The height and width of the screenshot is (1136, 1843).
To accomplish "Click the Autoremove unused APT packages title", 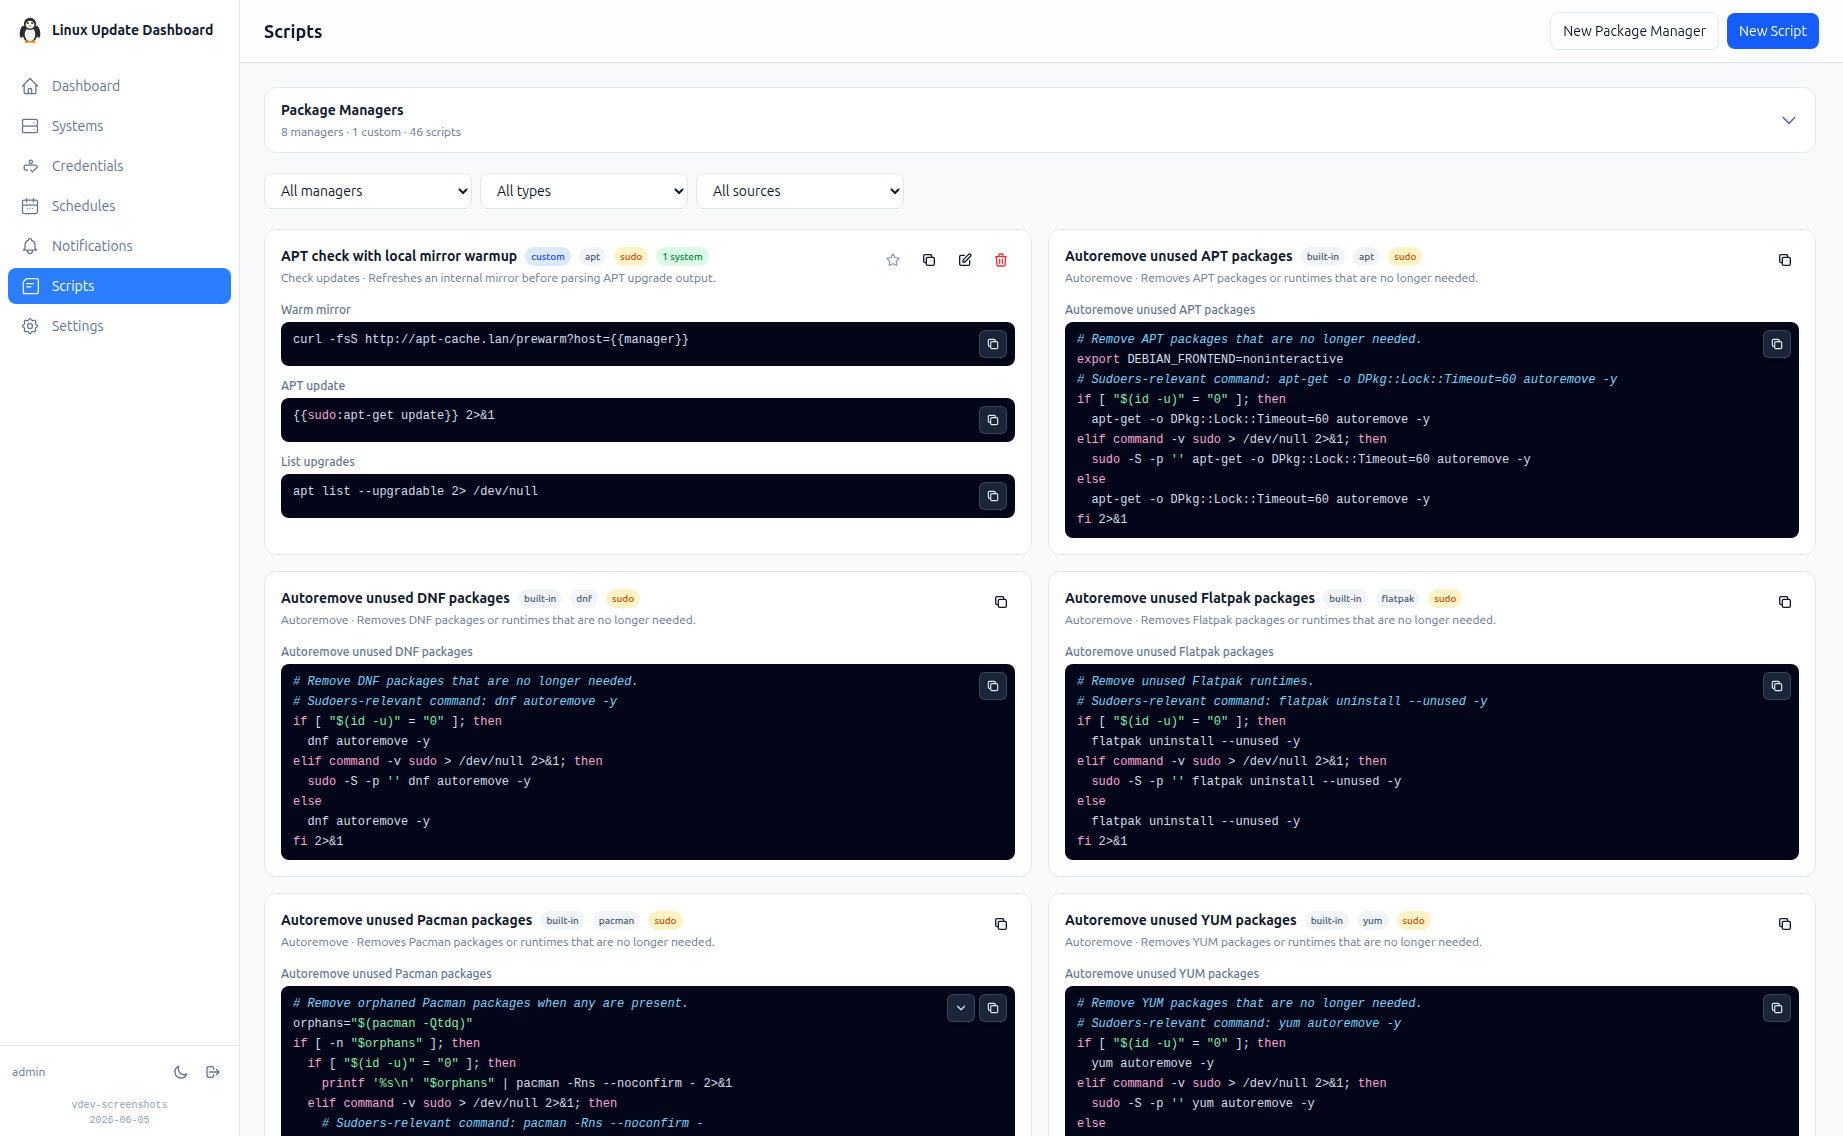I will pyautogui.click(x=1178, y=256).
